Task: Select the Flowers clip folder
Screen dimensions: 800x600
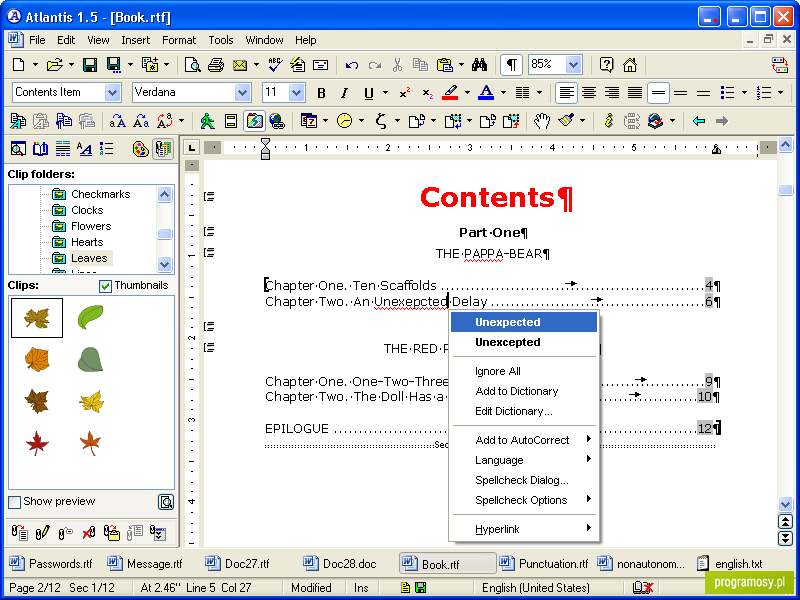Action: pyautogui.click(x=91, y=226)
